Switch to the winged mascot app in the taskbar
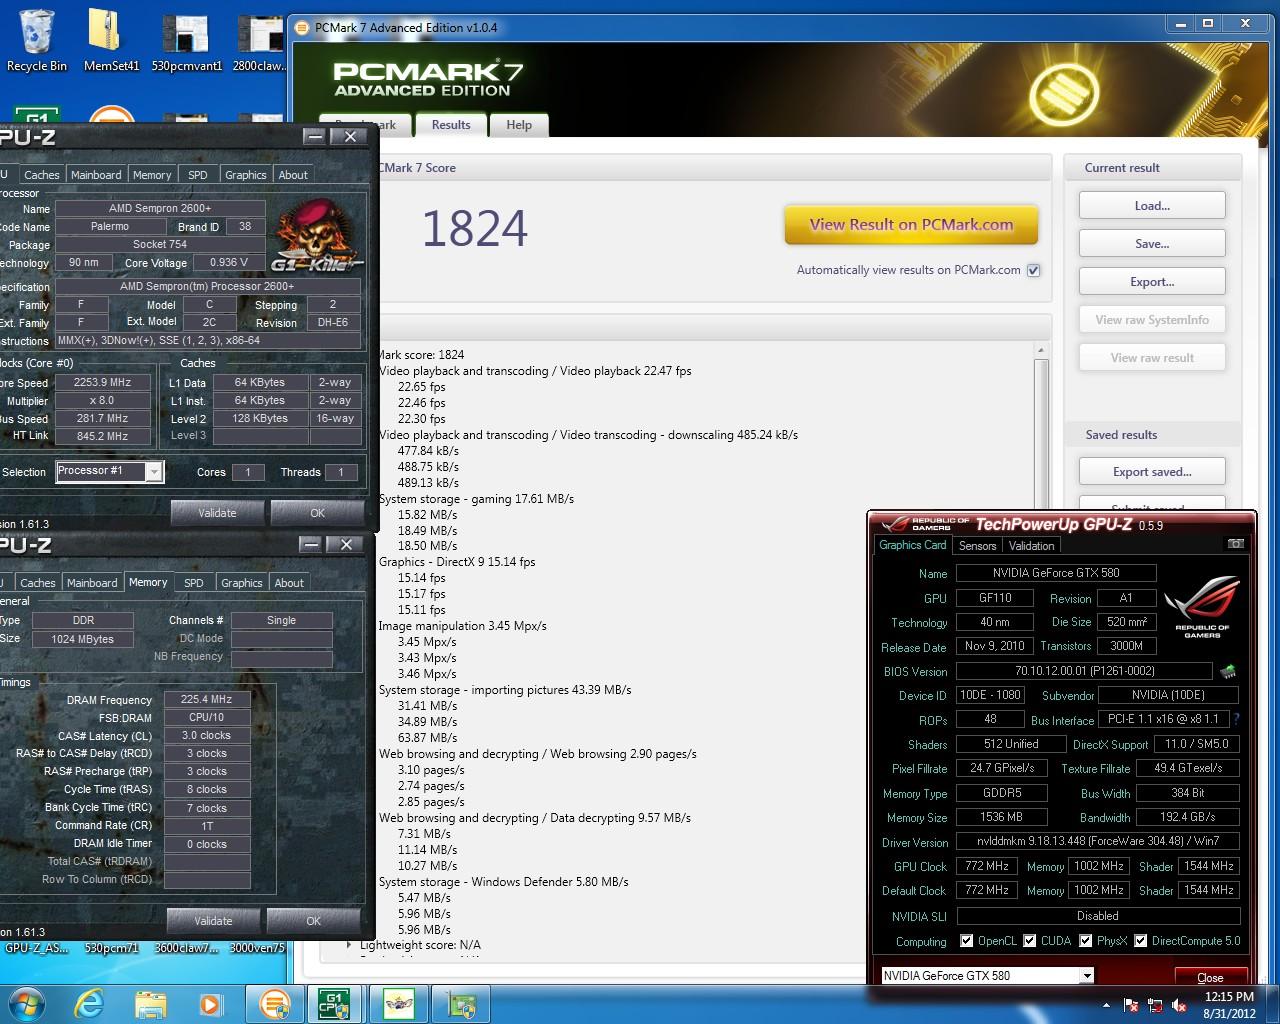Image resolution: width=1280 pixels, height=1024 pixels. coord(399,1003)
